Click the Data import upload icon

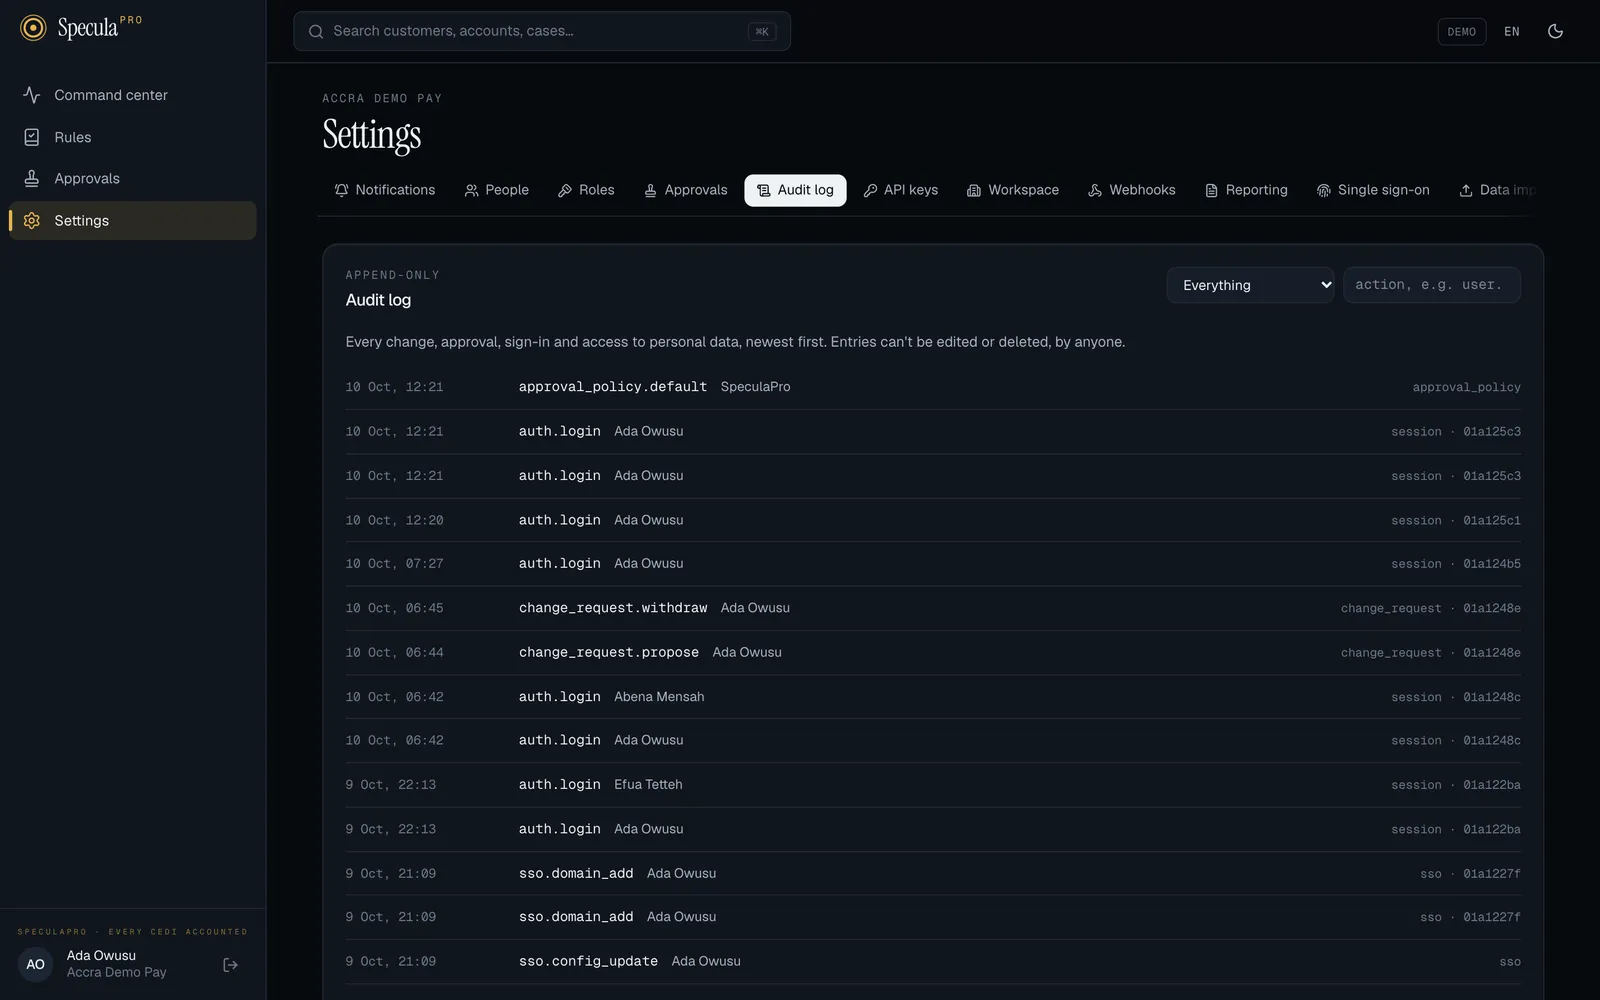(x=1466, y=190)
